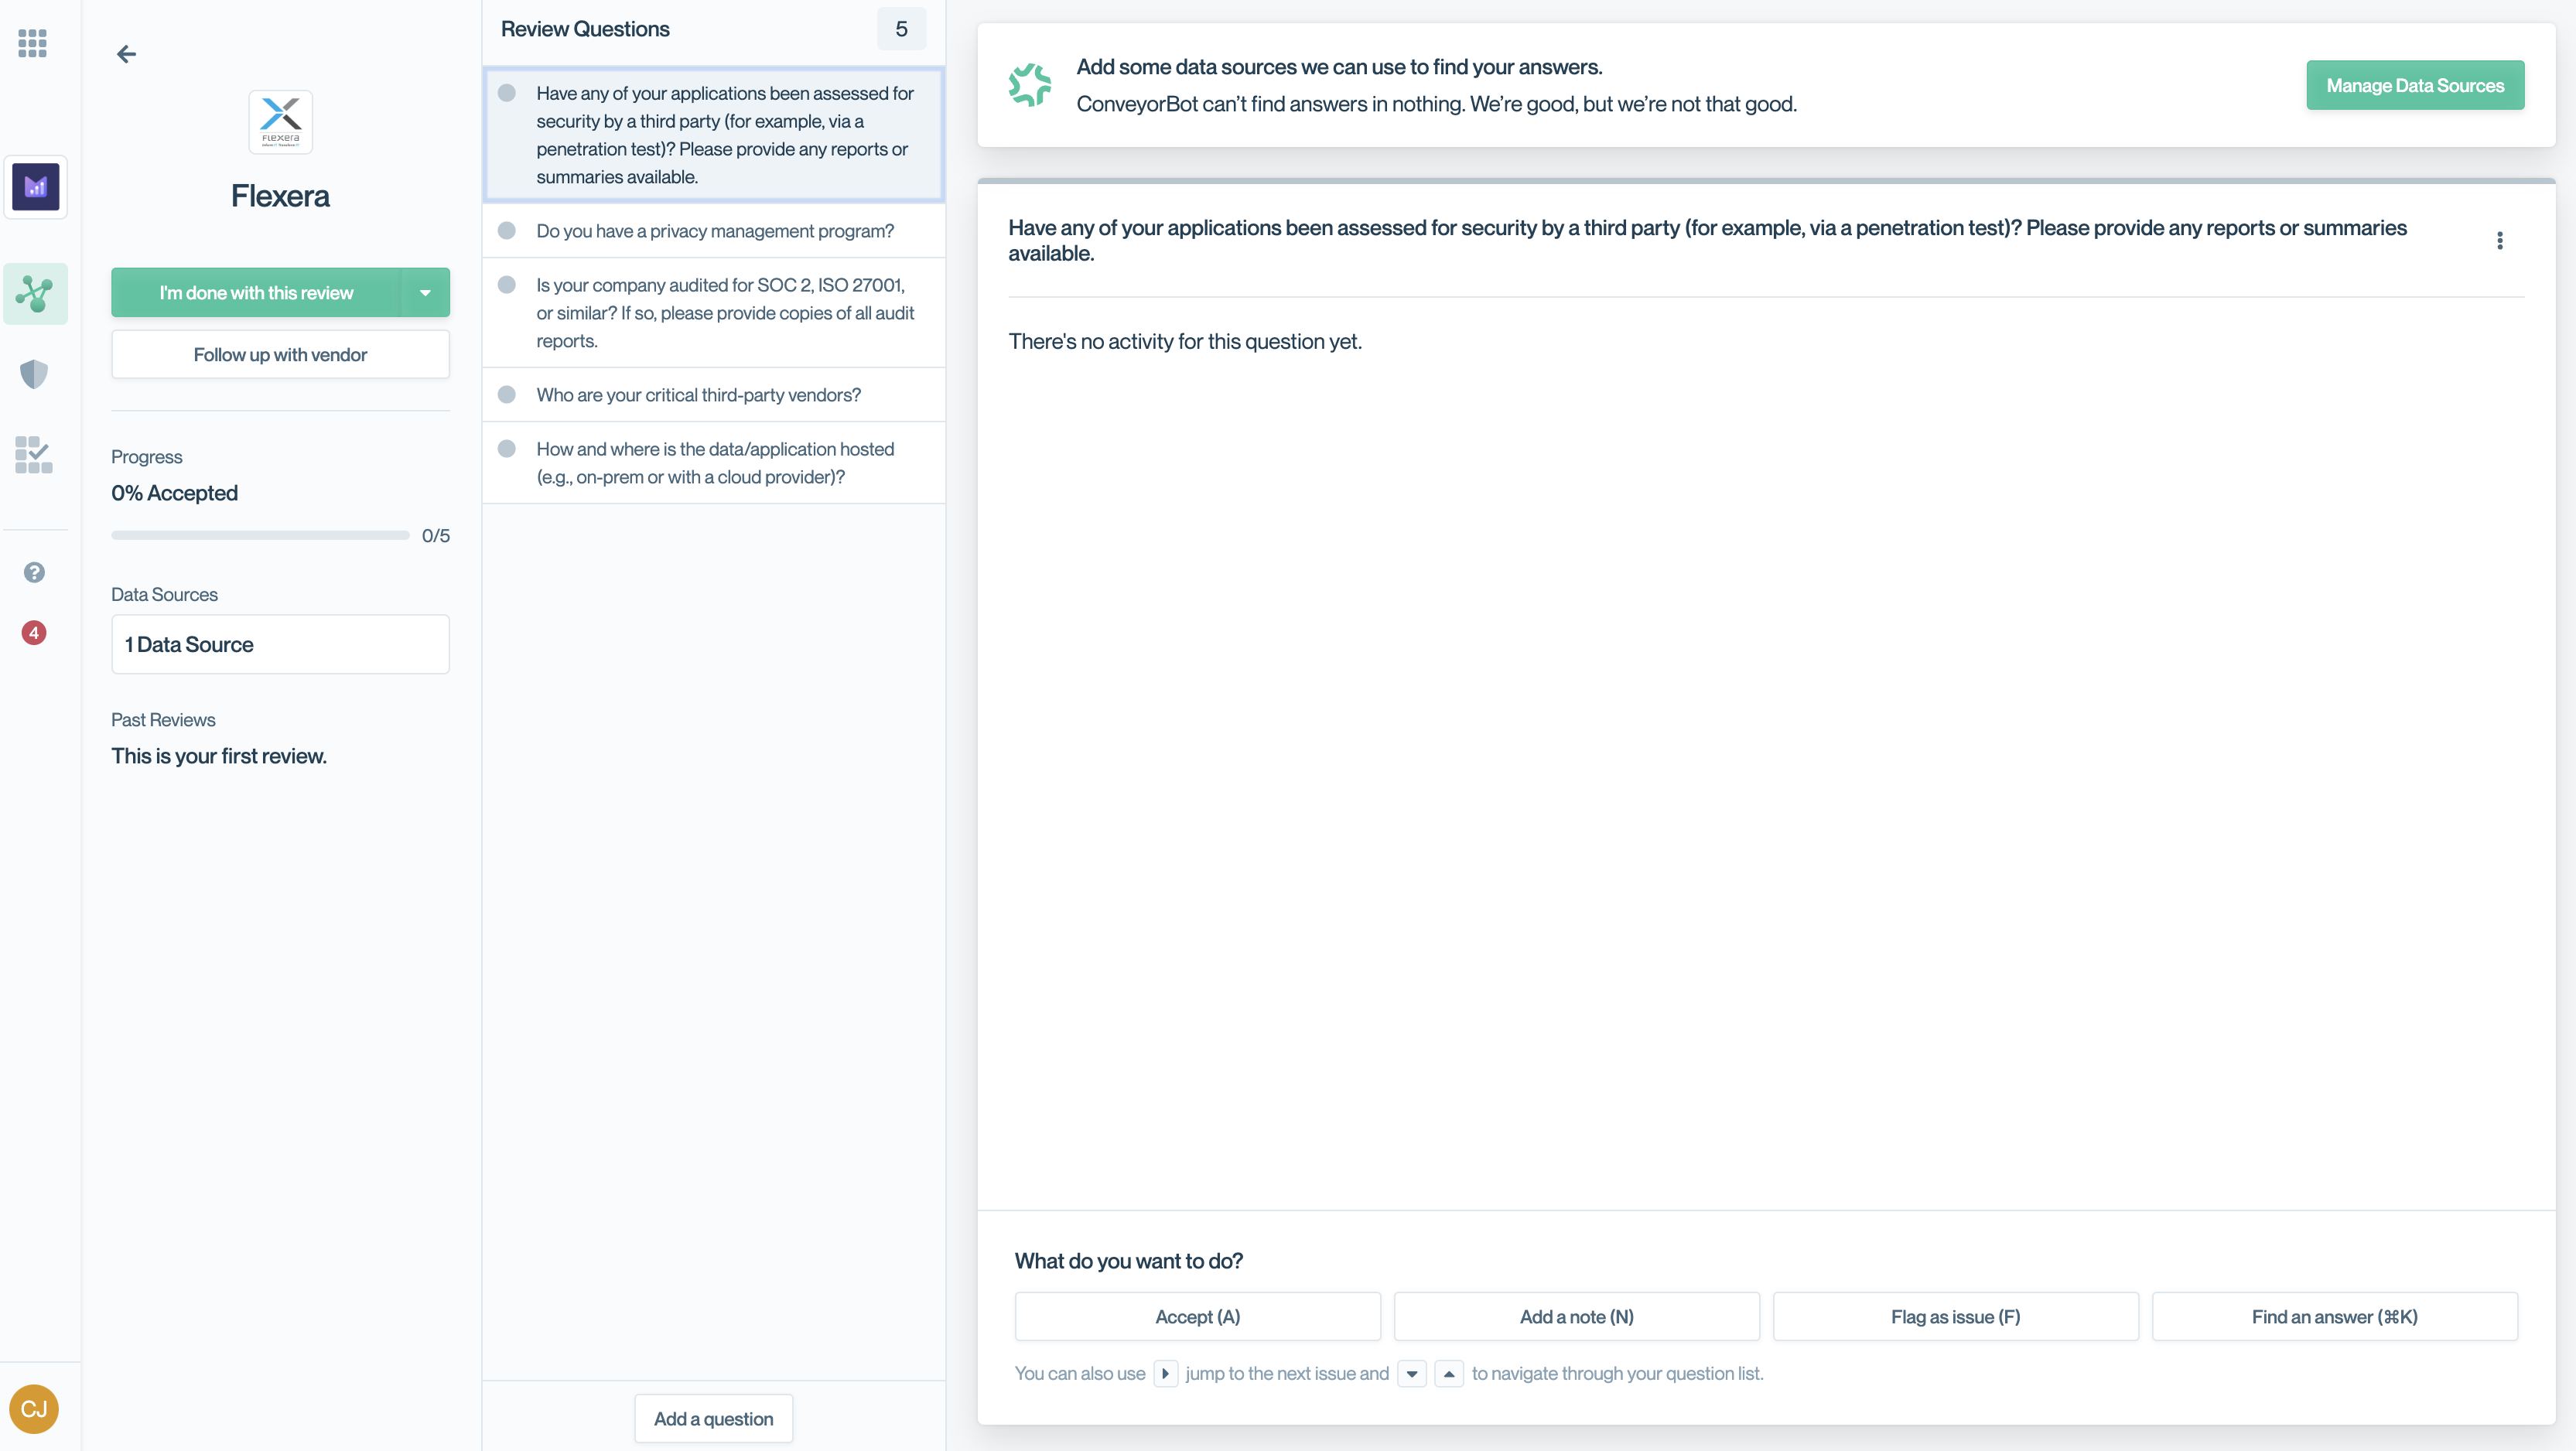
Task: Expand the dropdown arrow beside done with review
Action: 425,293
